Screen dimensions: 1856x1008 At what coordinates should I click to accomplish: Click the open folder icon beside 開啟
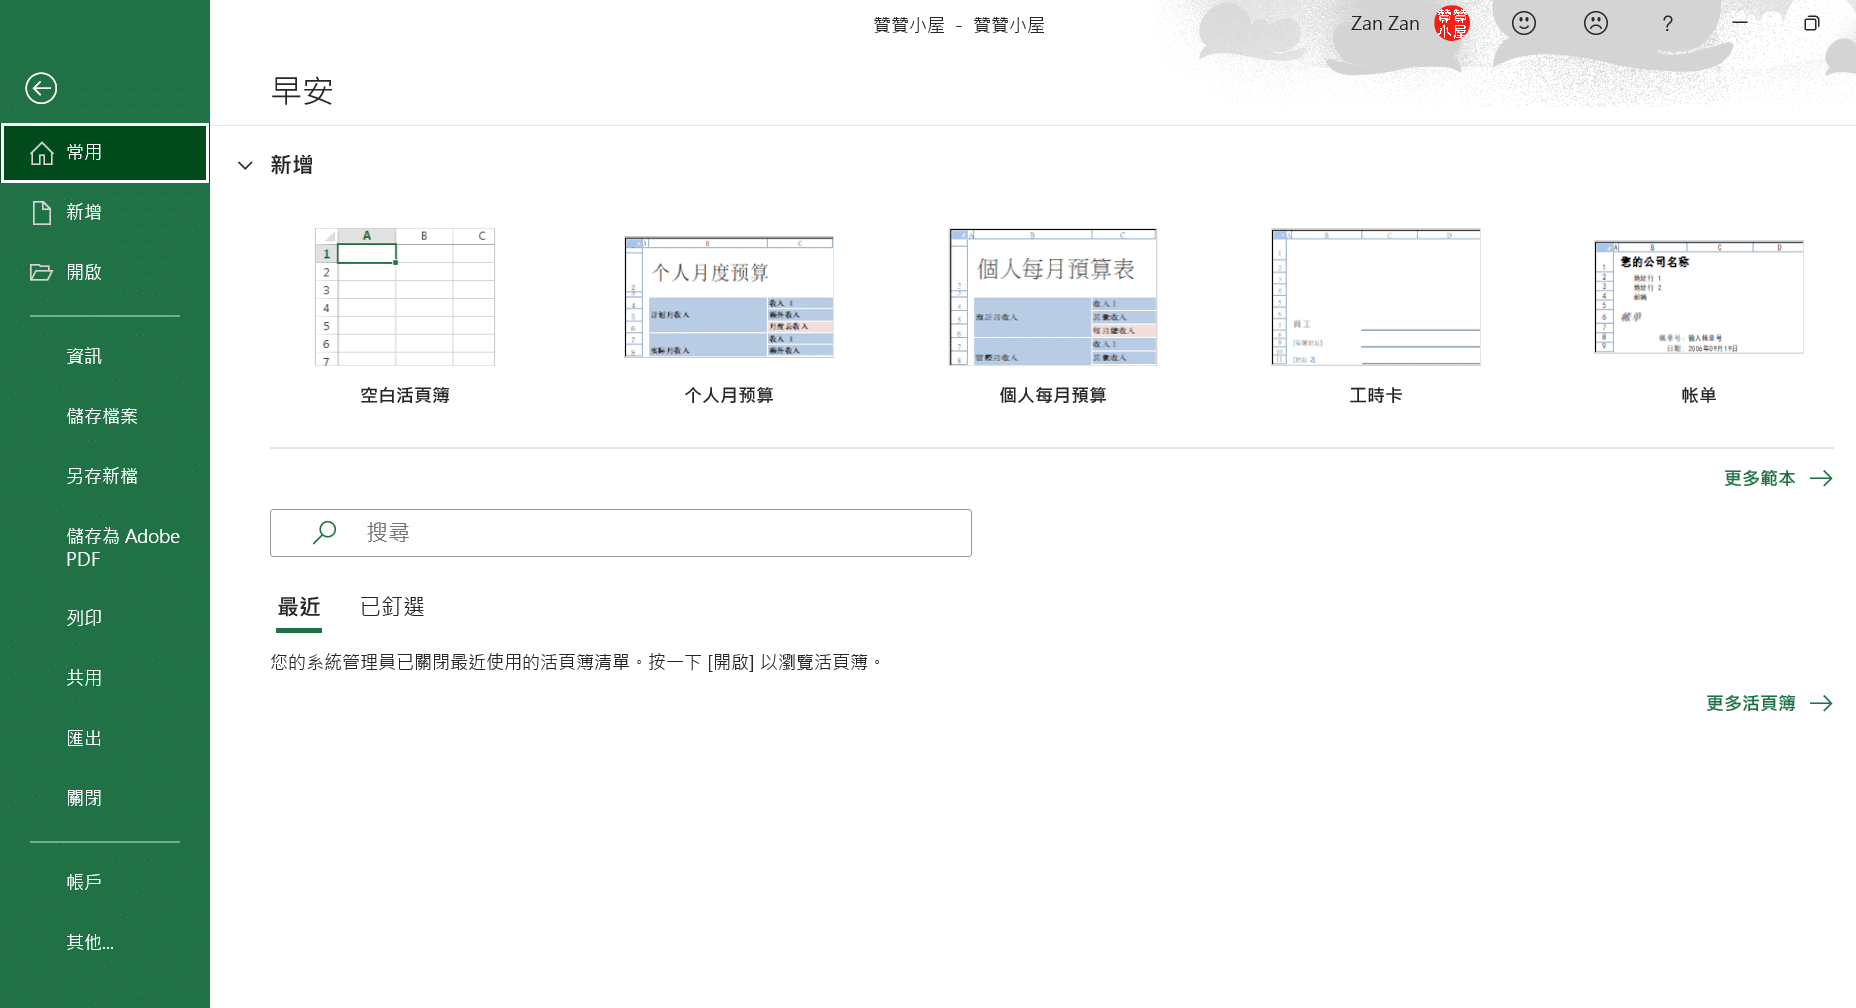coord(41,272)
